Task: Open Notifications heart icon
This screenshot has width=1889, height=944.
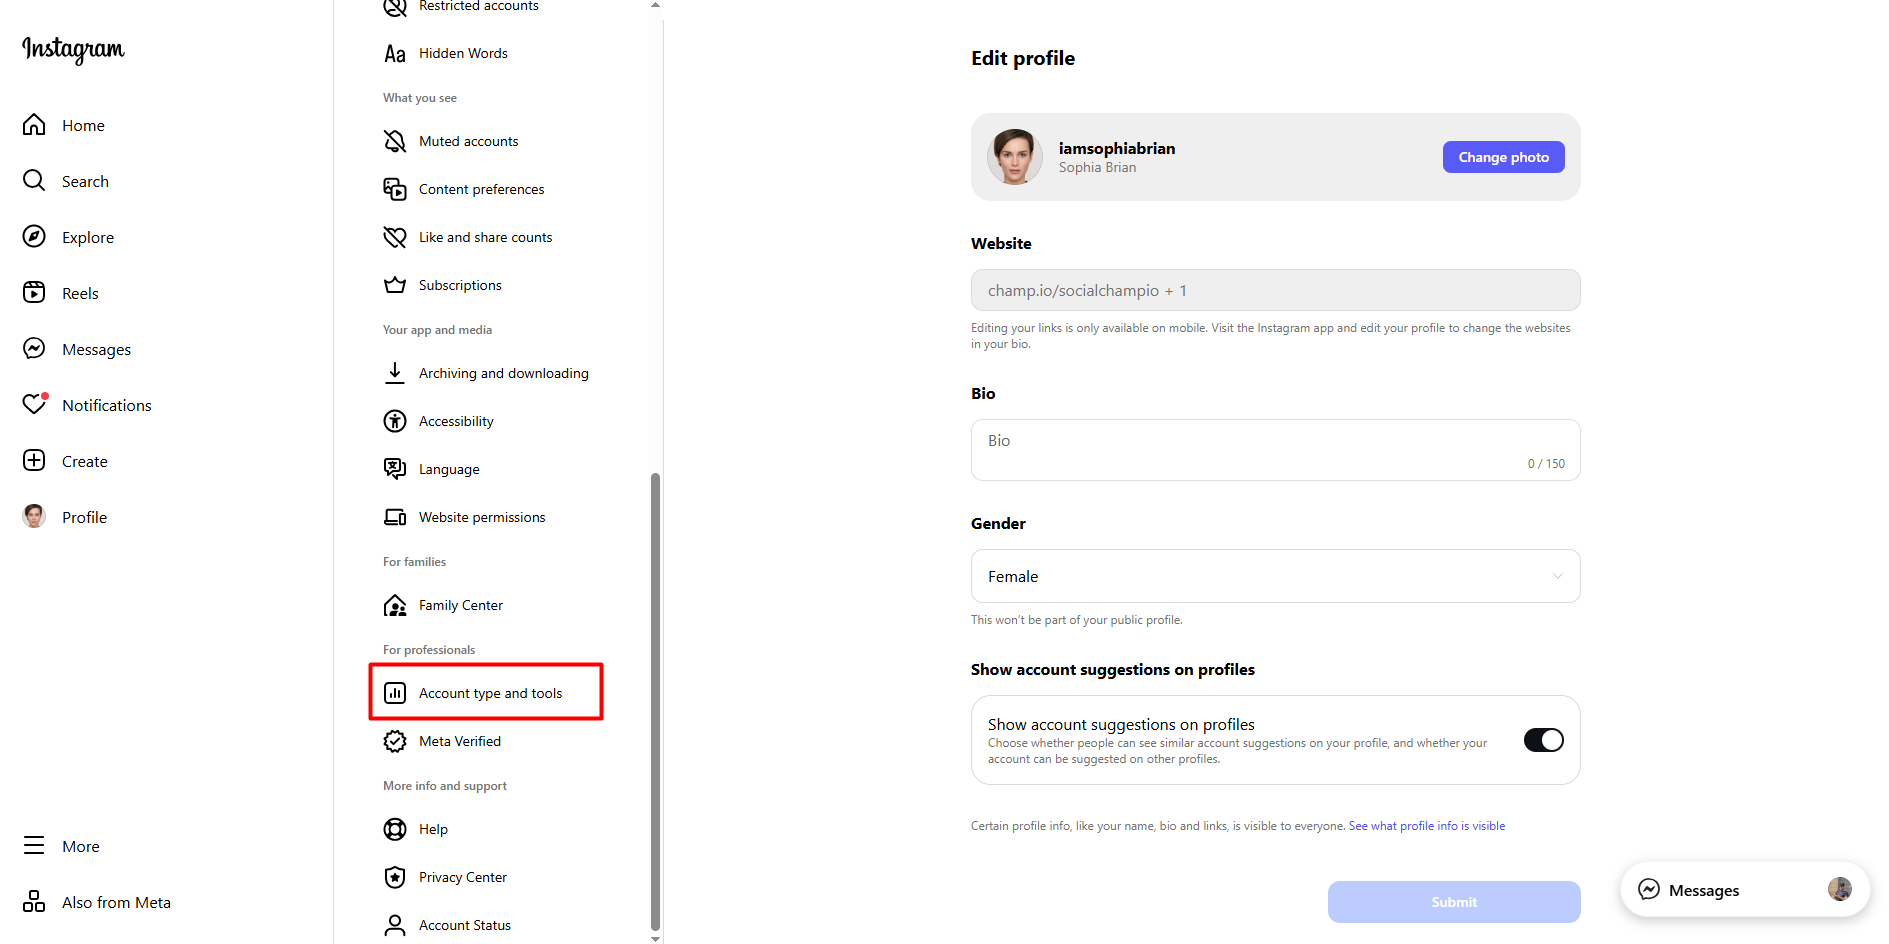Action: 34,405
